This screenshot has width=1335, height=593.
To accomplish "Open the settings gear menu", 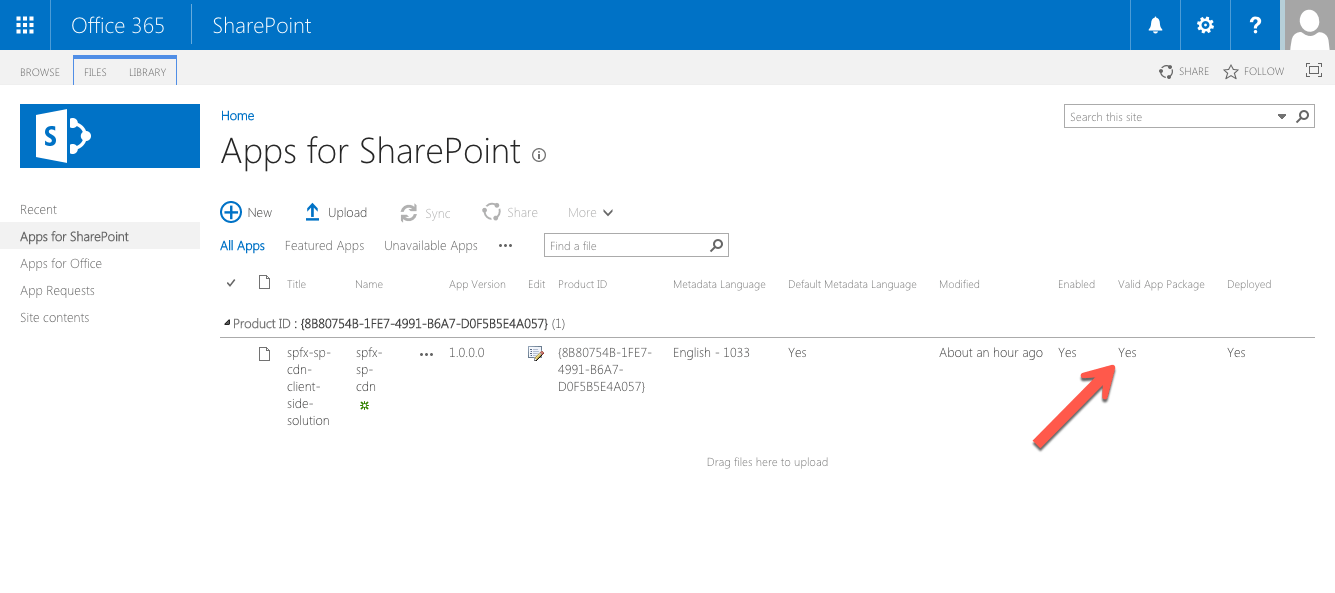I will click(x=1205, y=25).
